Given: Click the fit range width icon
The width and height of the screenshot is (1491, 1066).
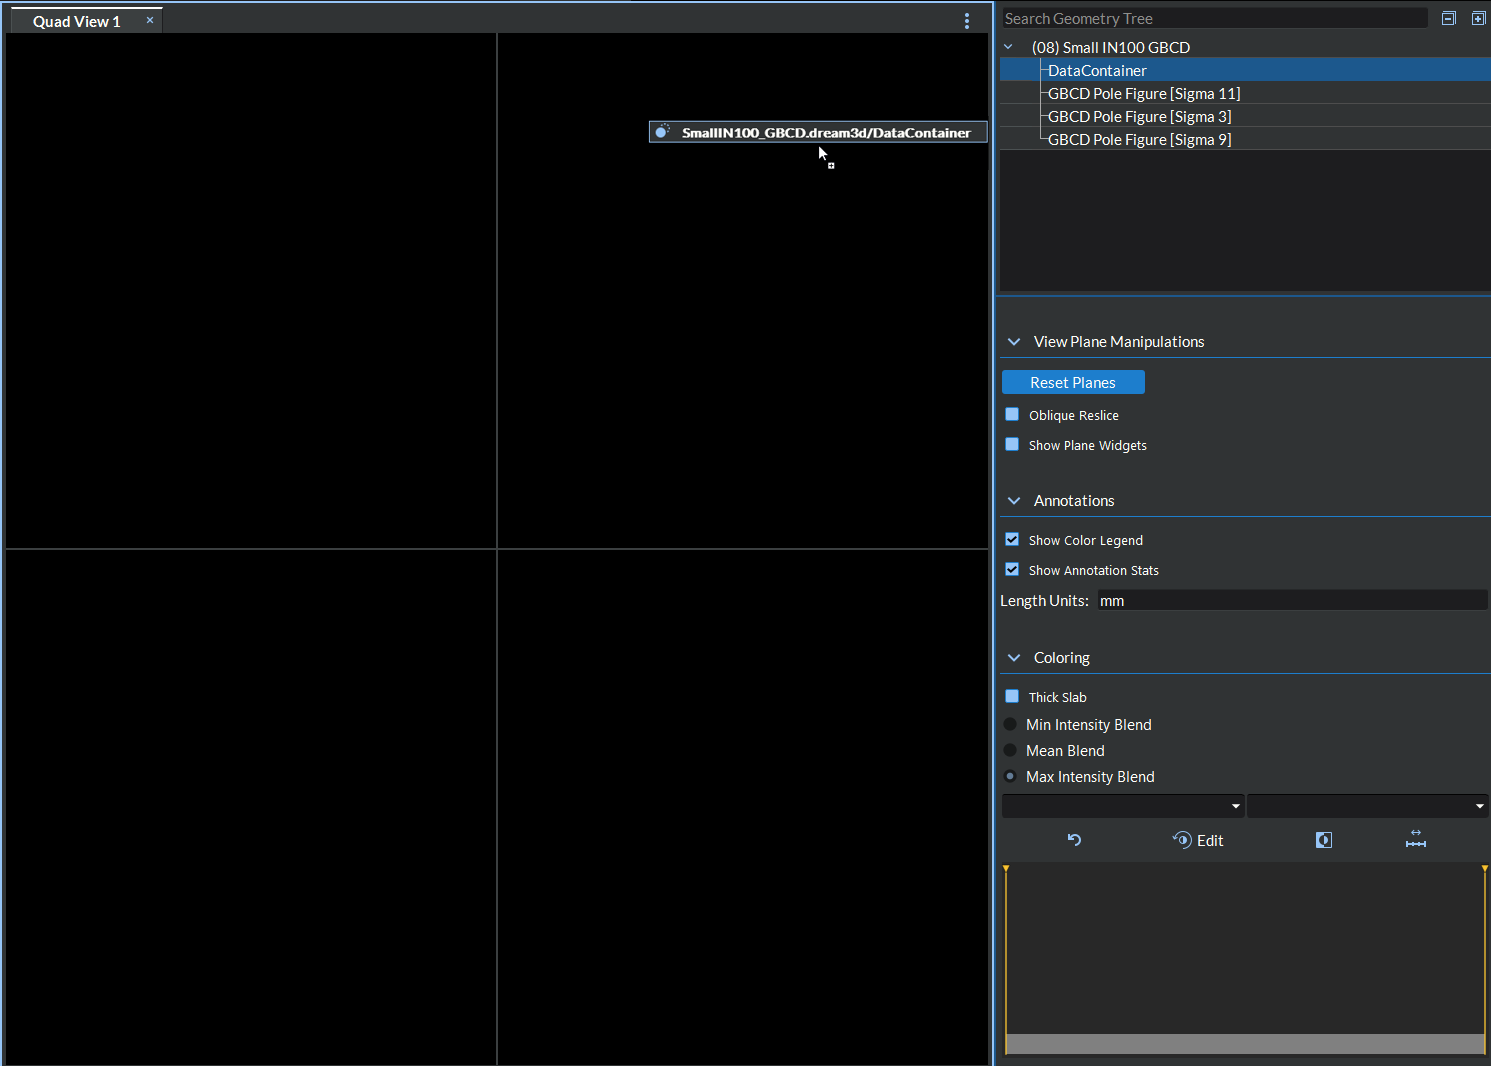Looking at the screenshot, I should coord(1416,839).
